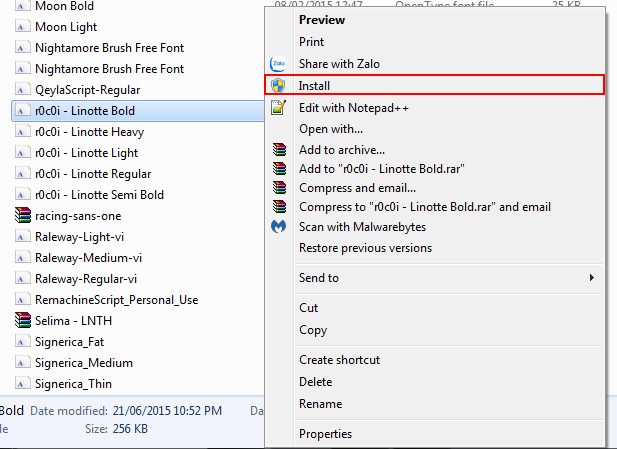
Task: Click the Malwarebytes scan icon
Action: [x=279, y=227]
